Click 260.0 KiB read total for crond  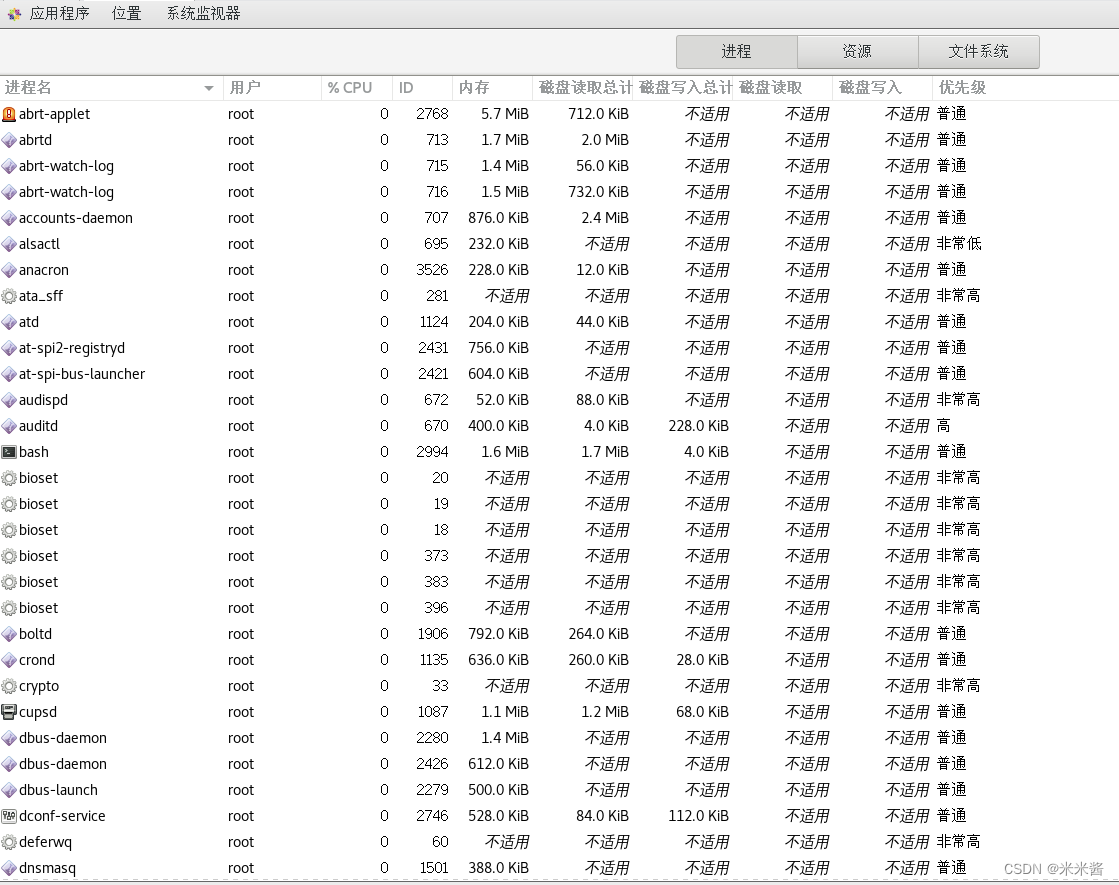[x=599, y=660]
